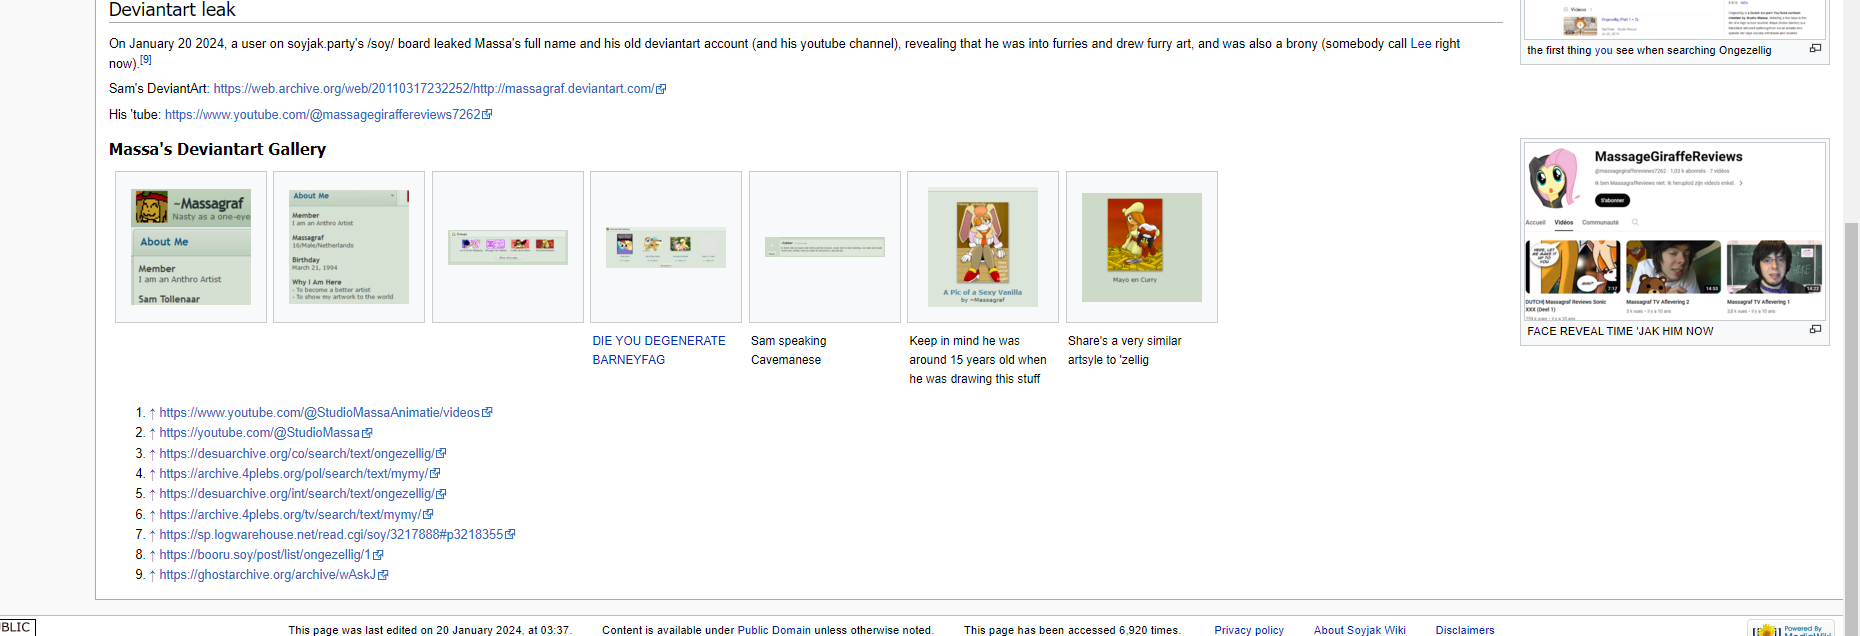The image size is (1860, 636).
Task: Open the 'Lee' wiki link
Action: [1420, 44]
